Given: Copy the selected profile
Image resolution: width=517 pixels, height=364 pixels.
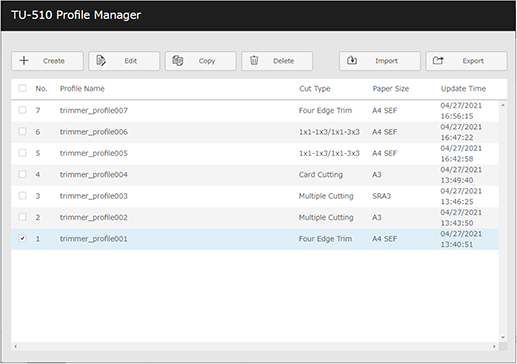Looking at the screenshot, I should (201, 61).
